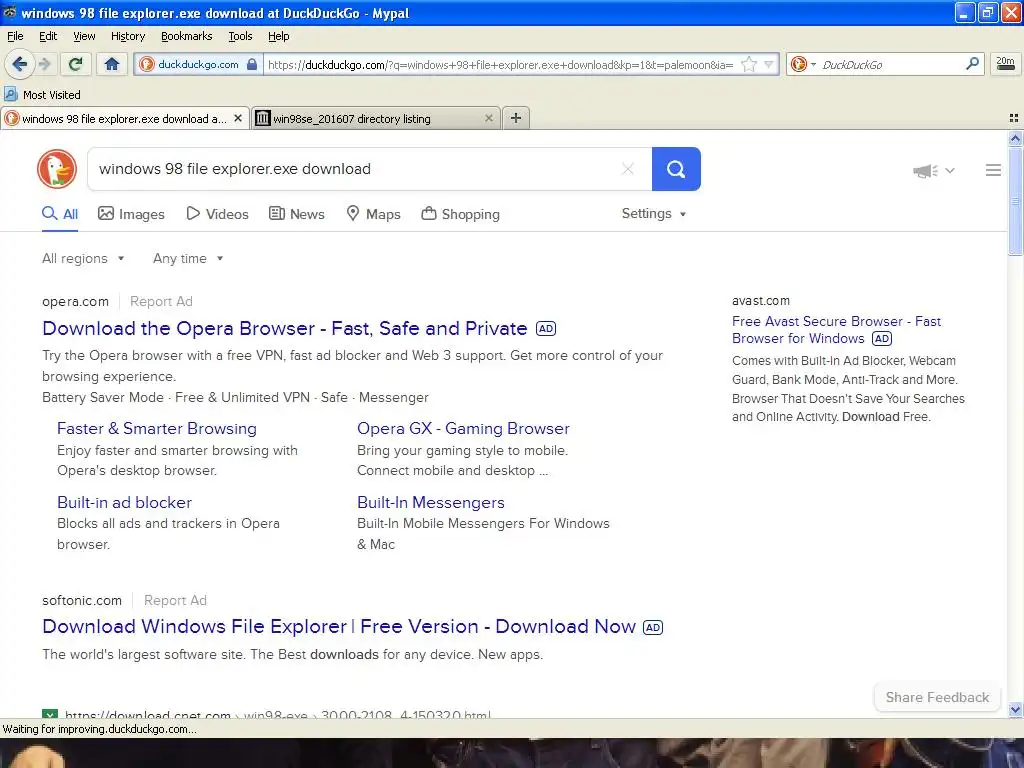Open the History menu
This screenshot has width=1024, height=768.
point(128,36)
